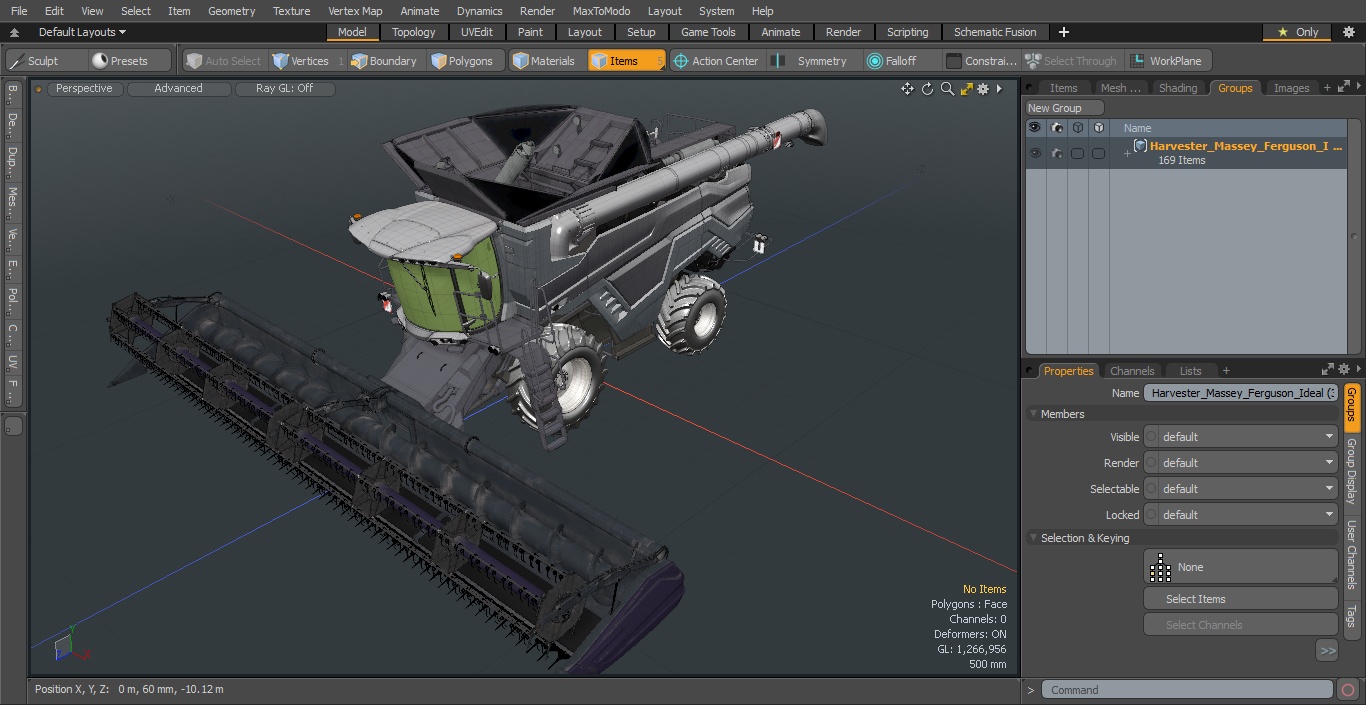Open layout settings gear in top-right
1366x705 pixels.
[1348, 32]
